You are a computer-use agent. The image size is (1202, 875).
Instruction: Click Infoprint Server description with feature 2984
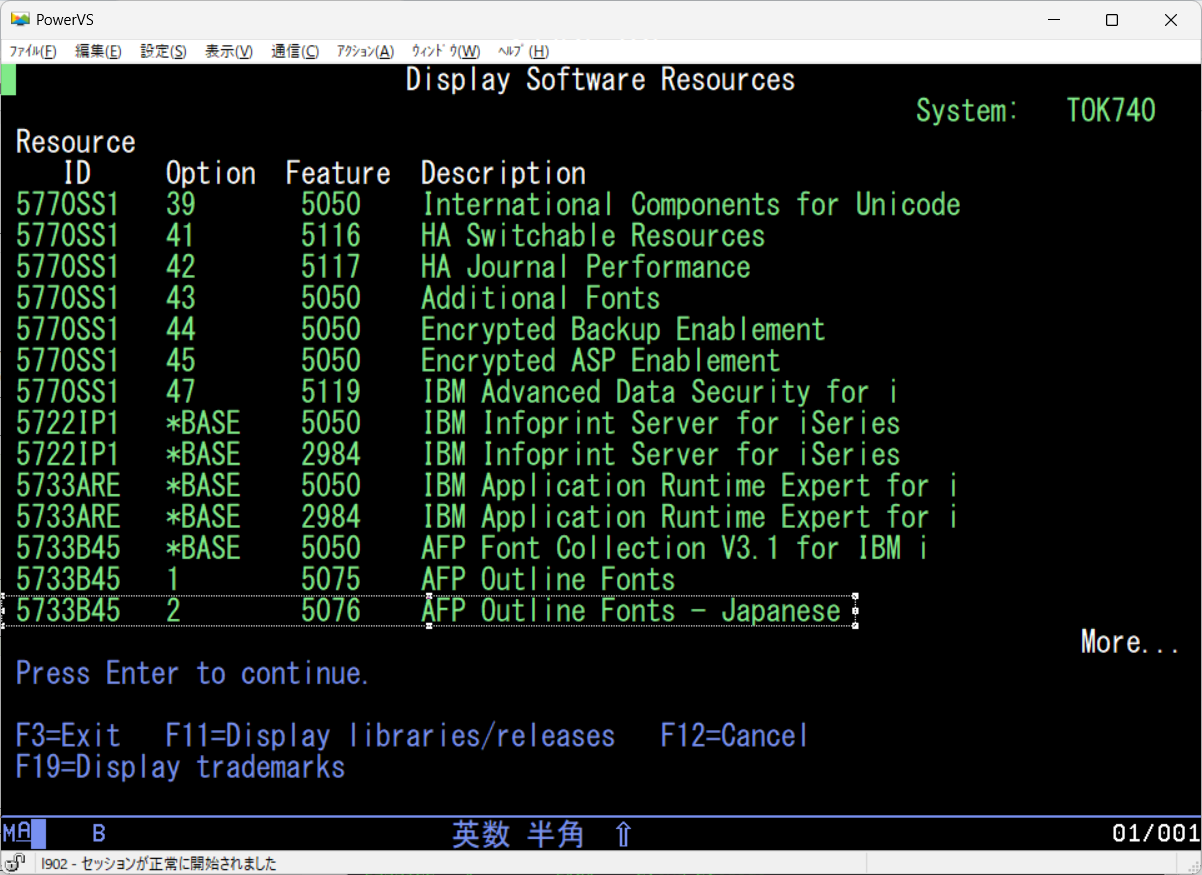point(661,454)
